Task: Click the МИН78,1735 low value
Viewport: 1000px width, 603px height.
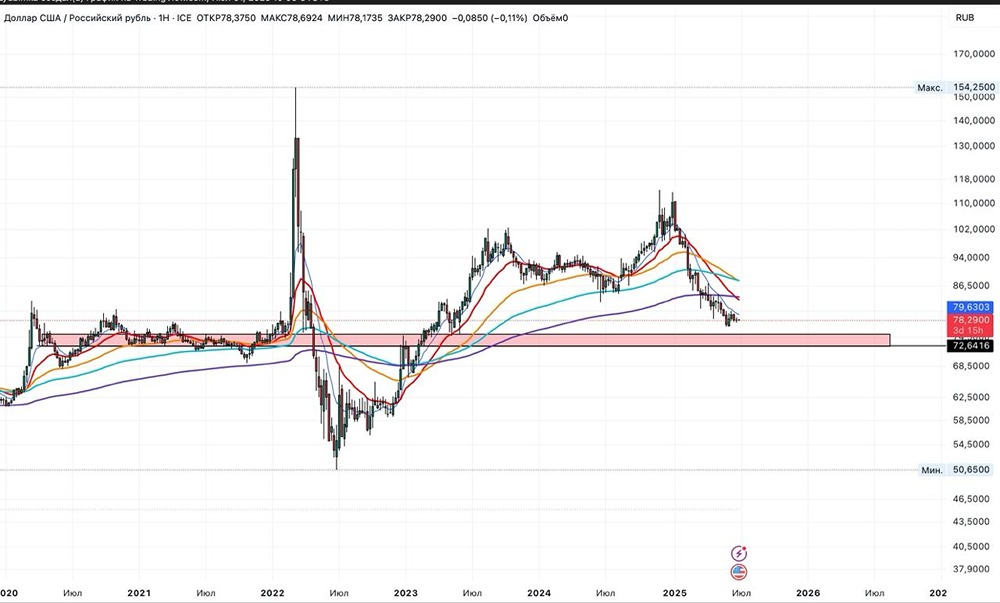Action: coord(355,18)
